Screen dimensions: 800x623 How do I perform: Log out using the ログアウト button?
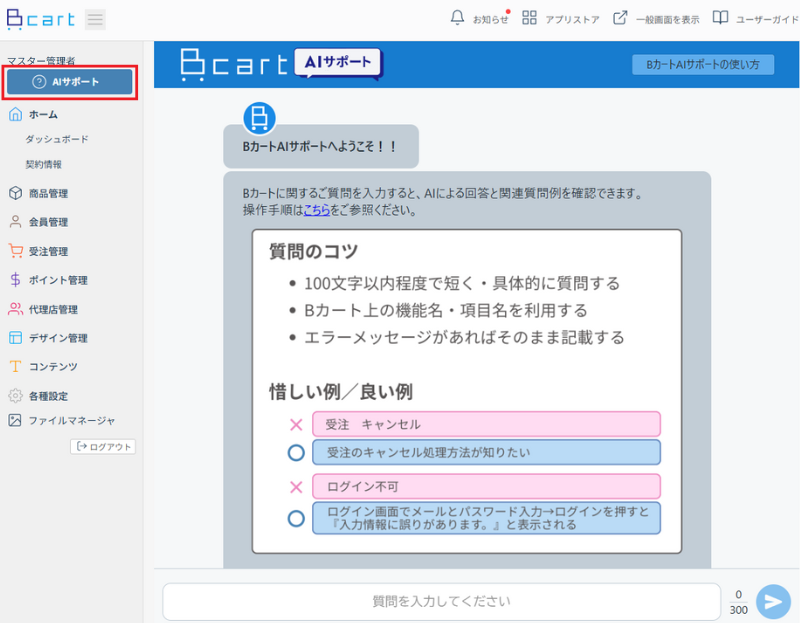pyautogui.click(x=103, y=446)
